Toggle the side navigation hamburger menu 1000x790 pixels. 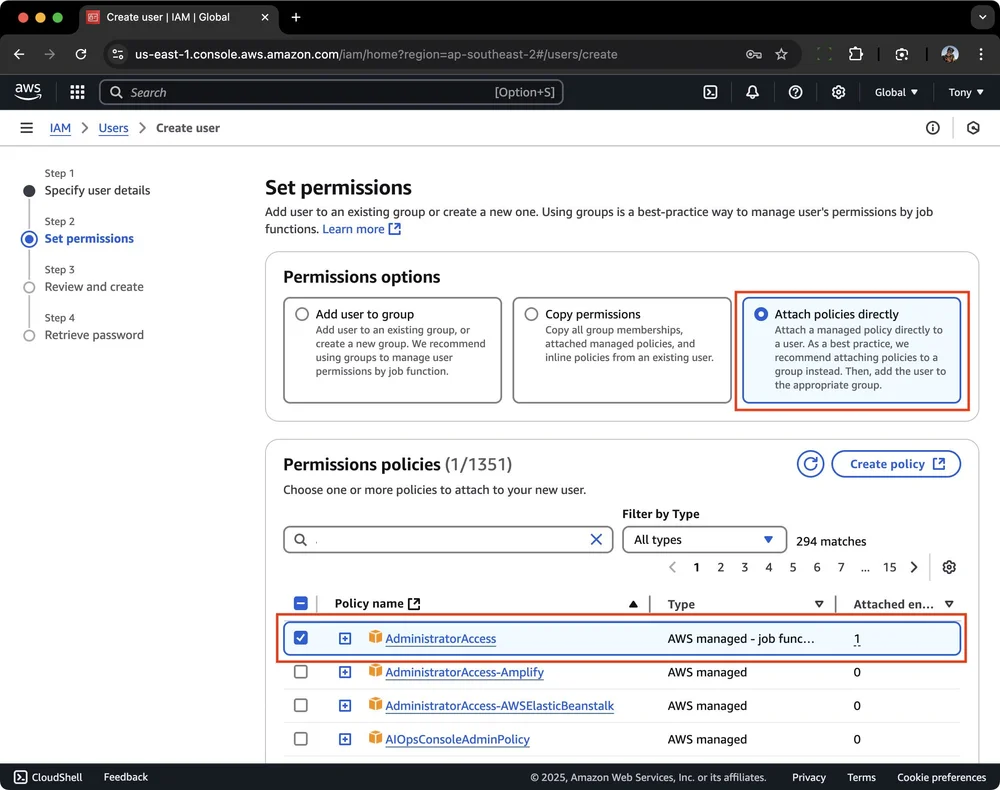(x=26, y=128)
